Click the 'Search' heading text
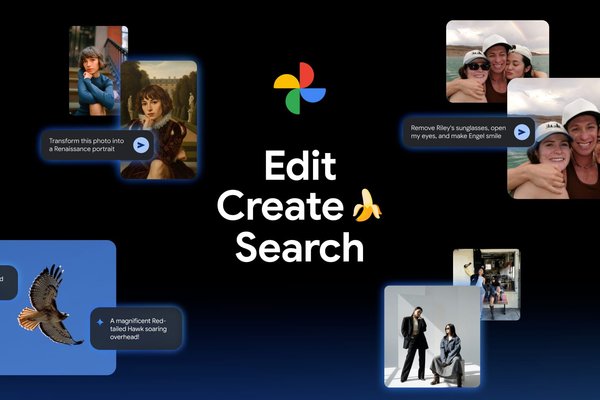This screenshot has width=600, height=400. [300, 247]
